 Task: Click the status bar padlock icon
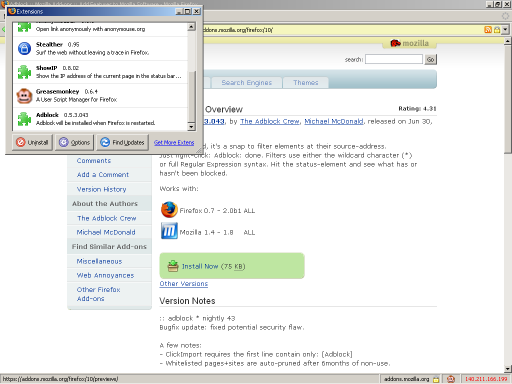[436, 379]
